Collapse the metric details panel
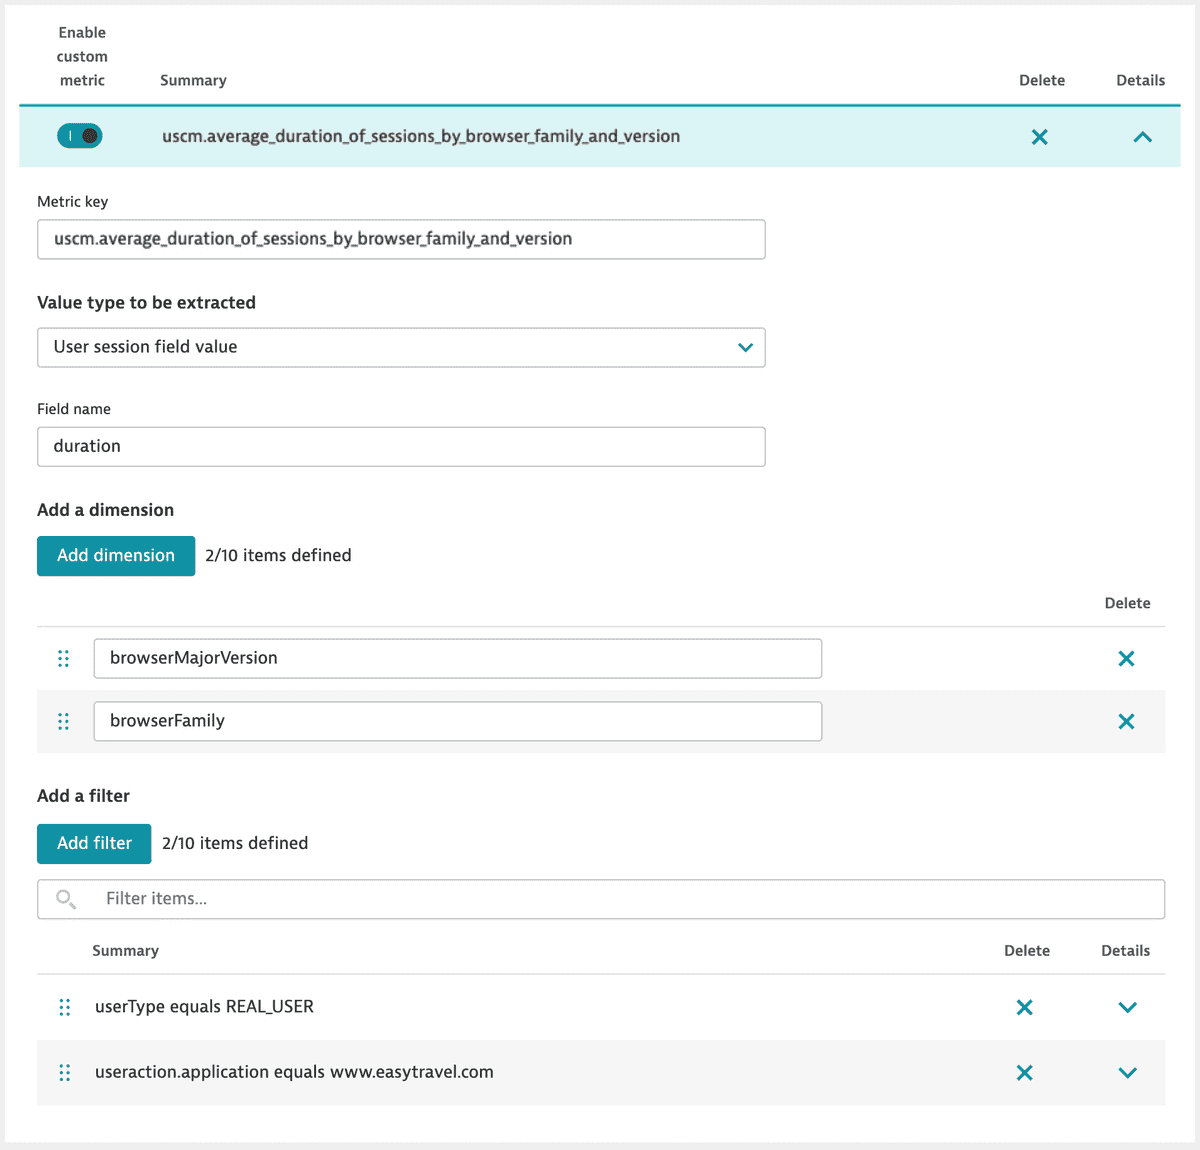The width and height of the screenshot is (1200, 1150). tap(1142, 137)
